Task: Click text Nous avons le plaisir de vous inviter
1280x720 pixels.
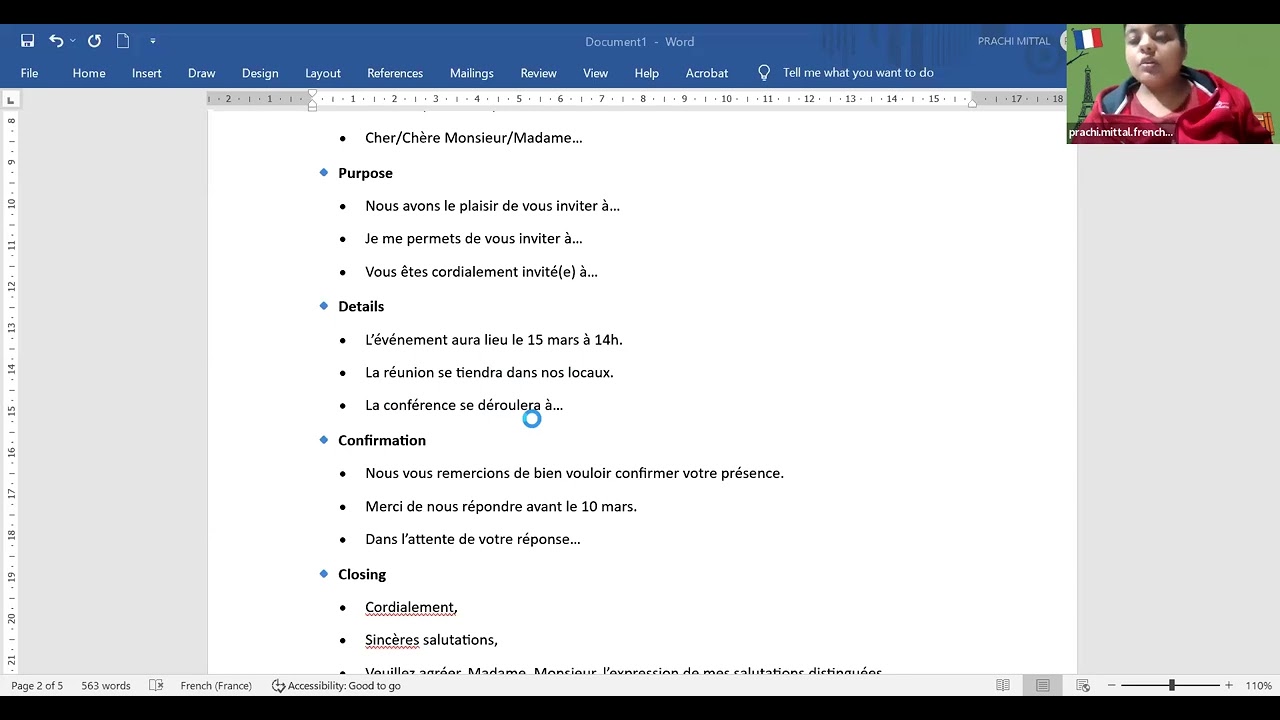Action: point(482,206)
